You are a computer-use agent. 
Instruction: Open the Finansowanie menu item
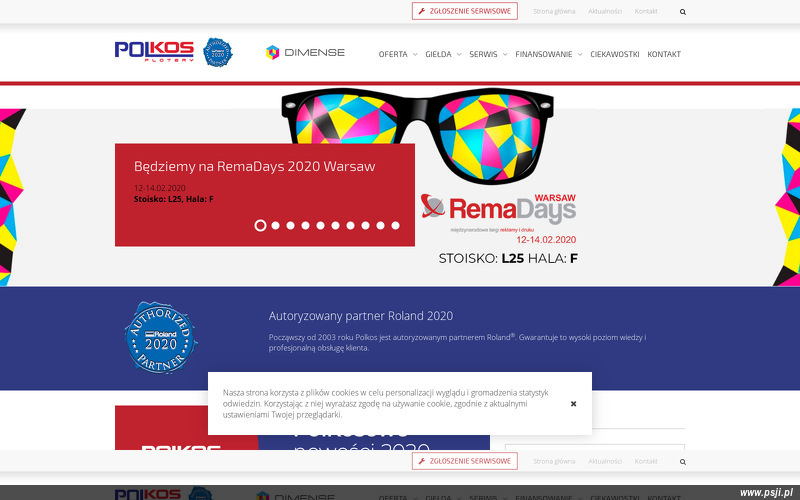tap(543, 54)
